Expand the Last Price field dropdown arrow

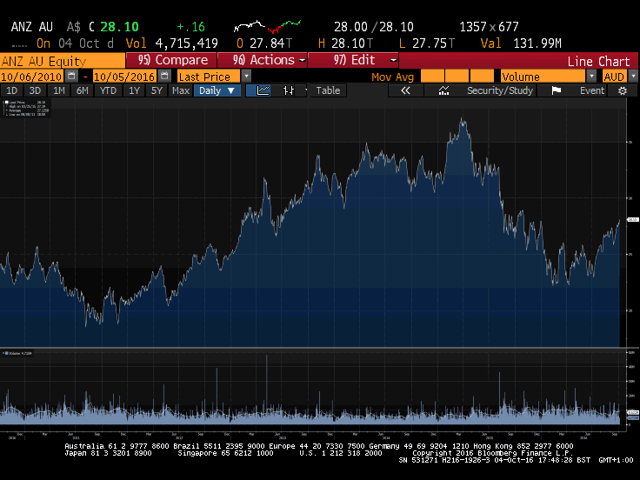pos(246,76)
